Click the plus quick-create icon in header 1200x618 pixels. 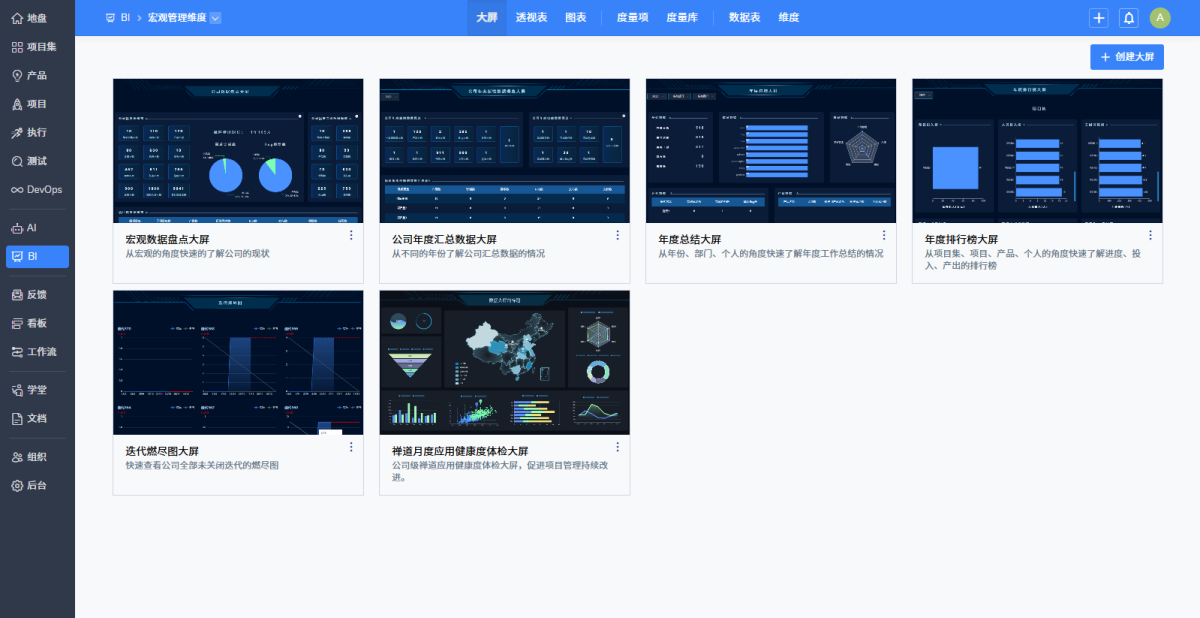pyautogui.click(x=1098, y=18)
